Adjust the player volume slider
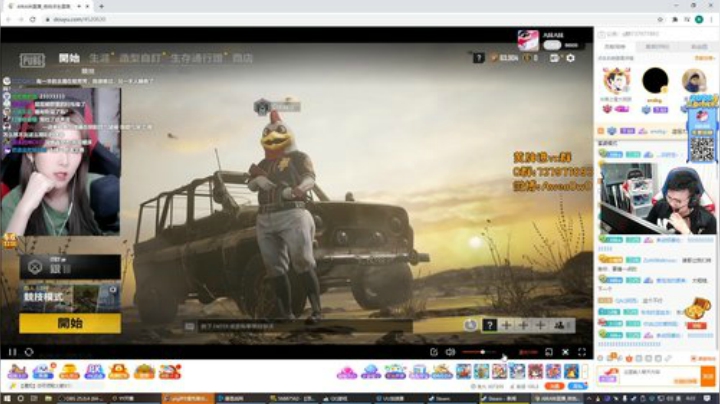 [479, 352]
